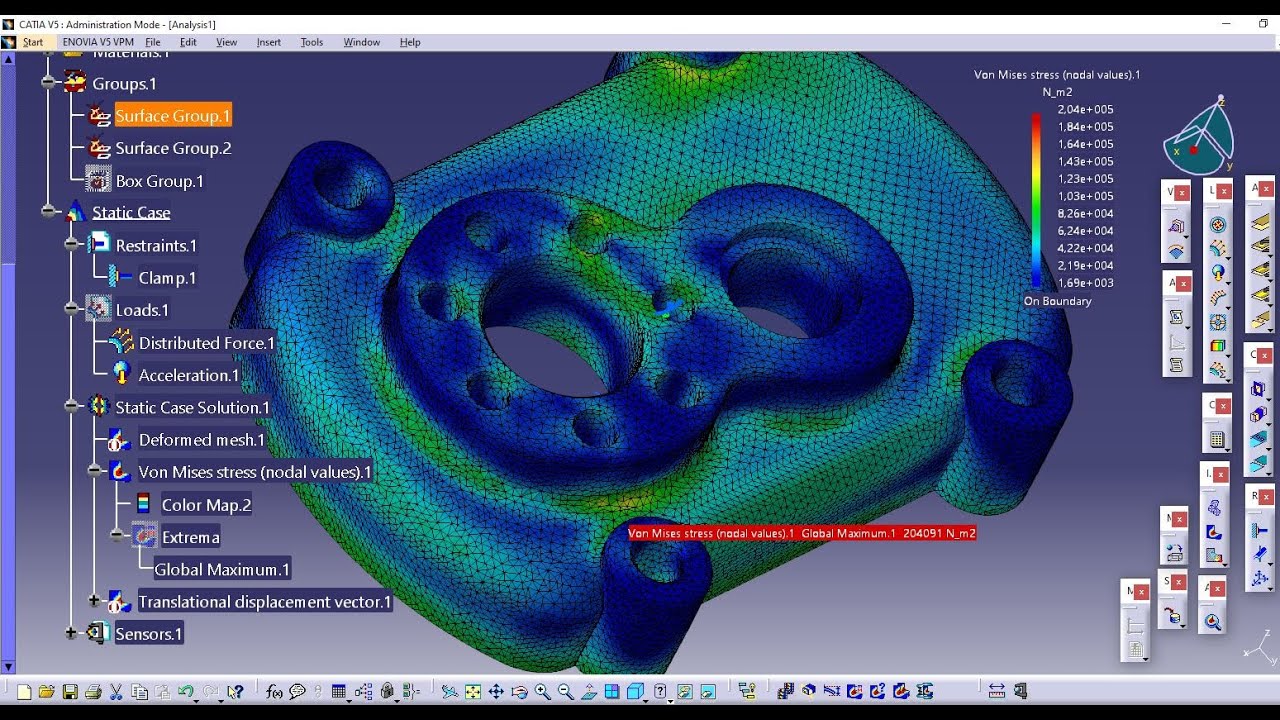Click the Undo arrow icon
The height and width of the screenshot is (720, 1280).
(185, 691)
